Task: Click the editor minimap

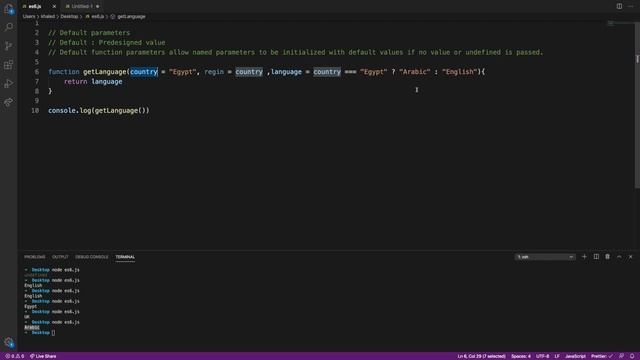Action: [x=620, y=24]
